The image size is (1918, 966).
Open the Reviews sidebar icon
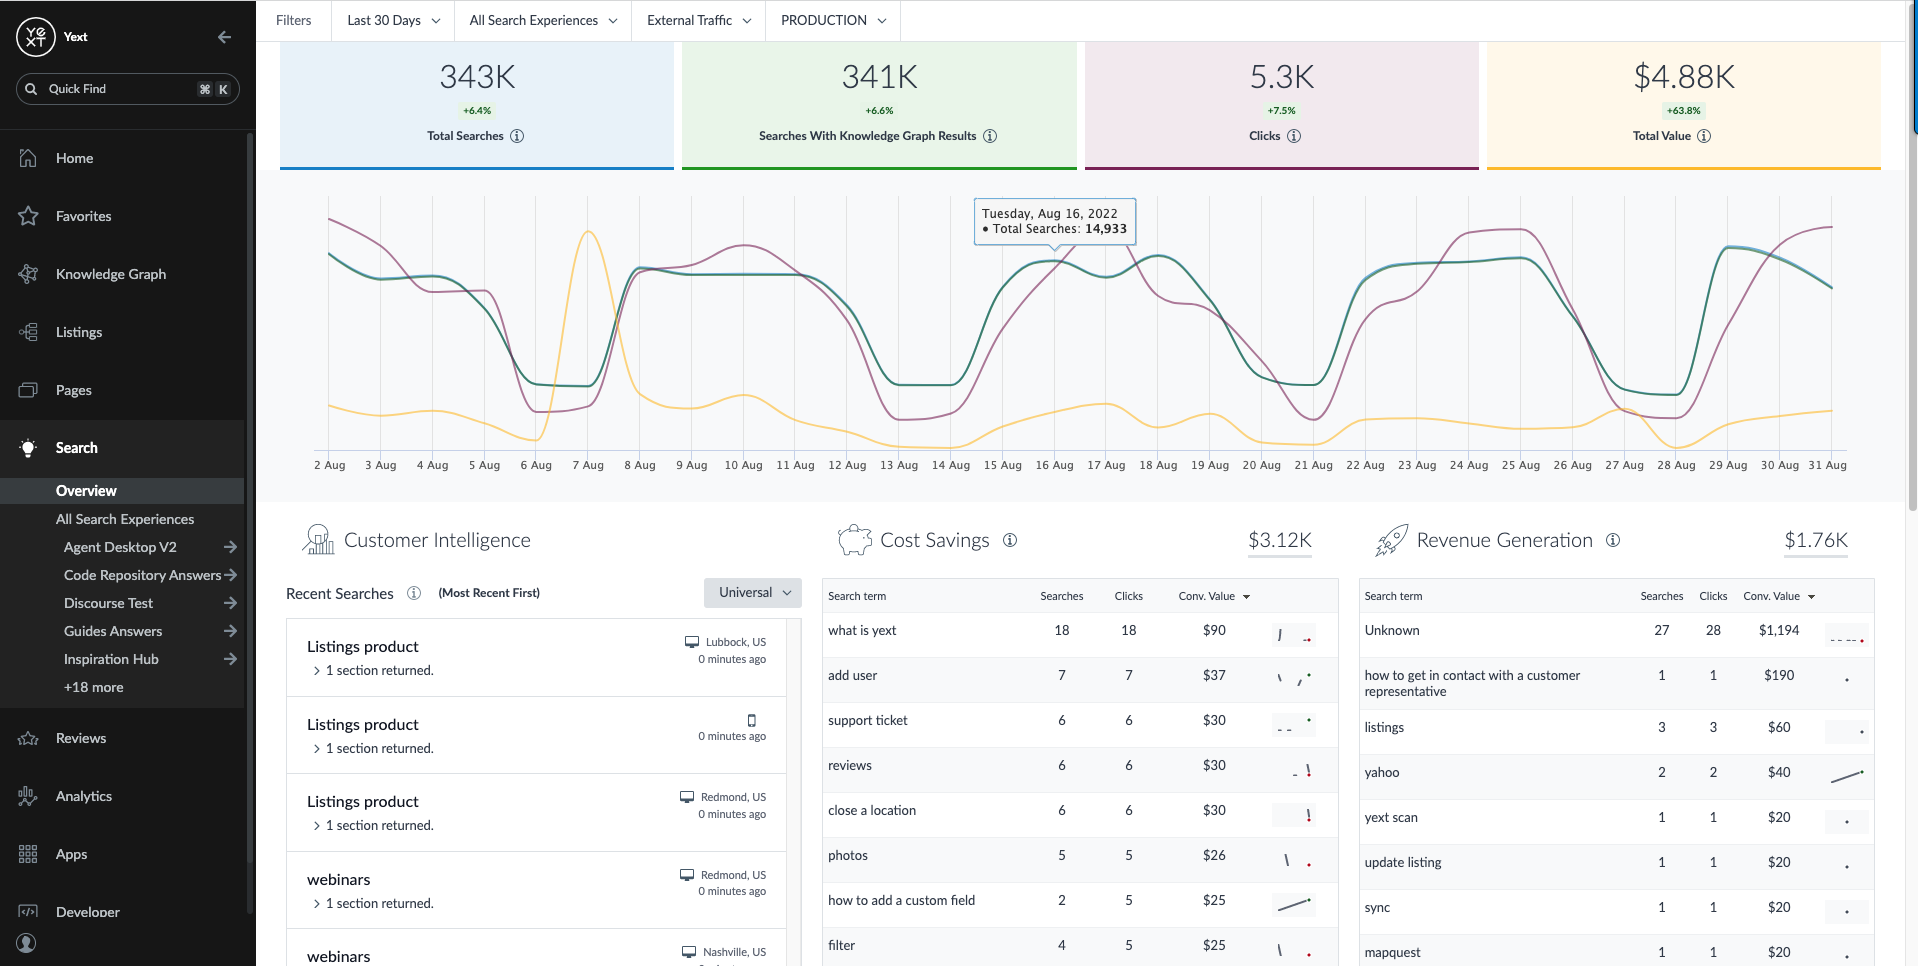coord(29,737)
